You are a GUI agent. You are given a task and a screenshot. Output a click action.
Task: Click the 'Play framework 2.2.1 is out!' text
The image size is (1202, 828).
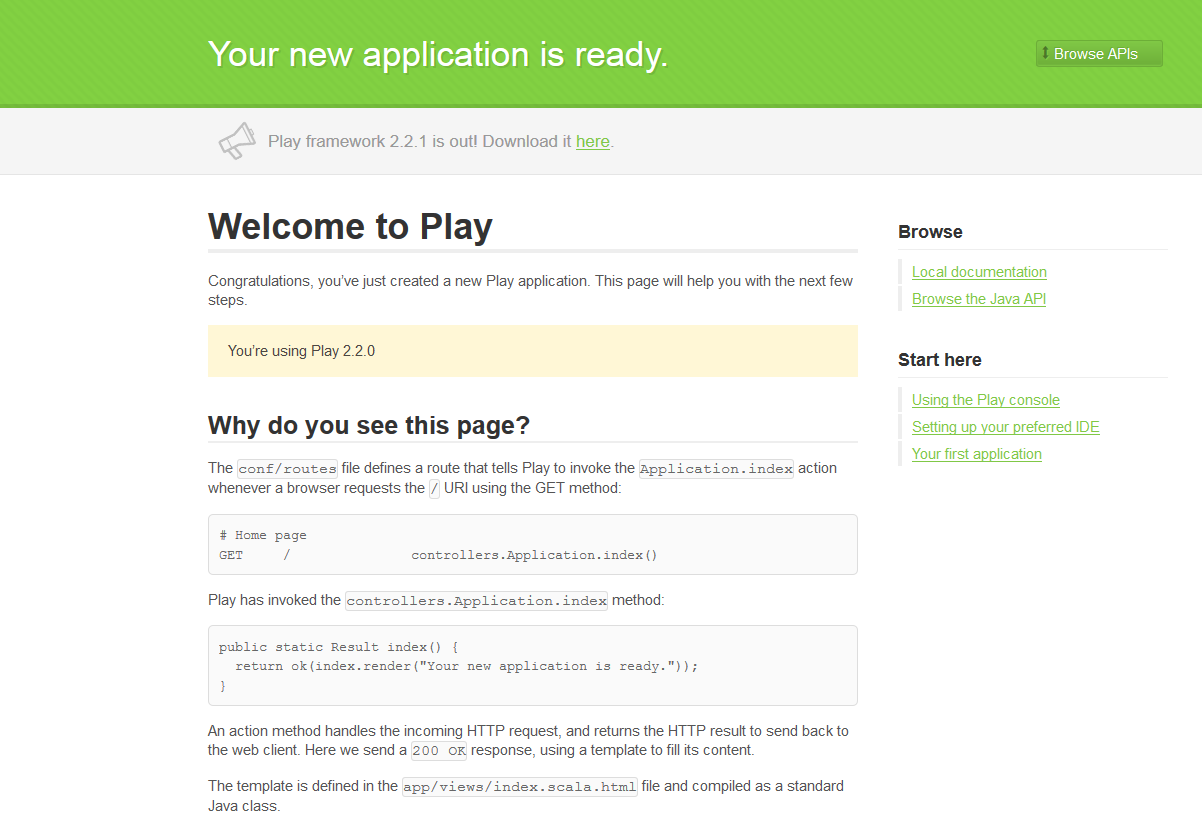373,142
